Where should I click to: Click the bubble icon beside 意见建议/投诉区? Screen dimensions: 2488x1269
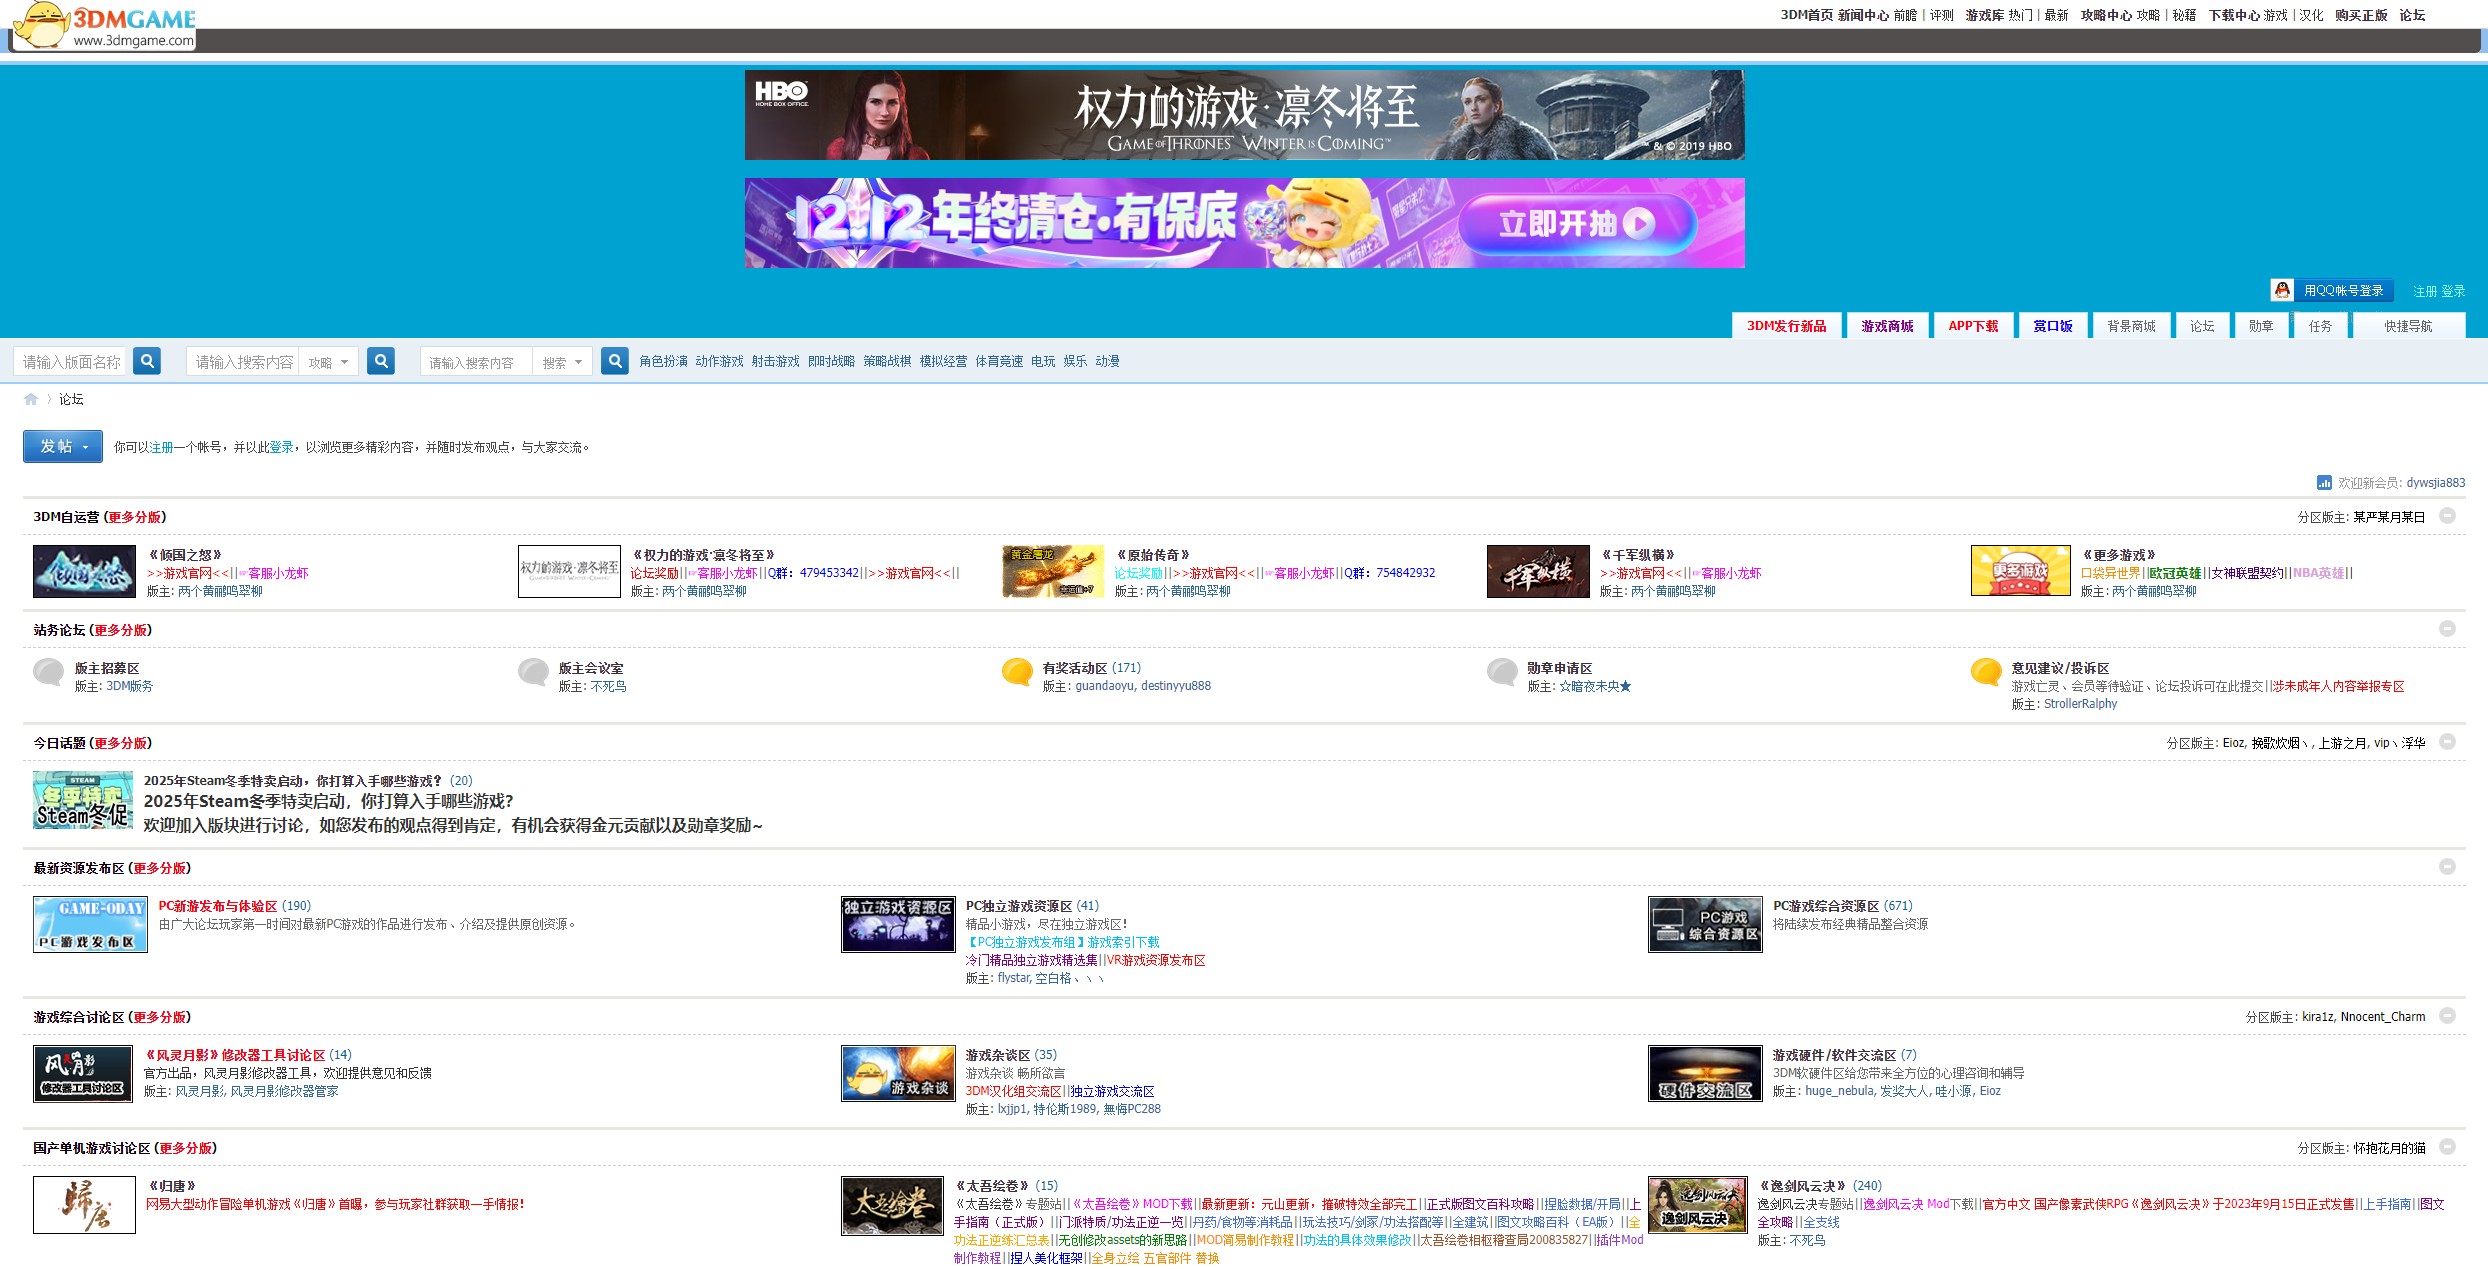(x=1985, y=673)
